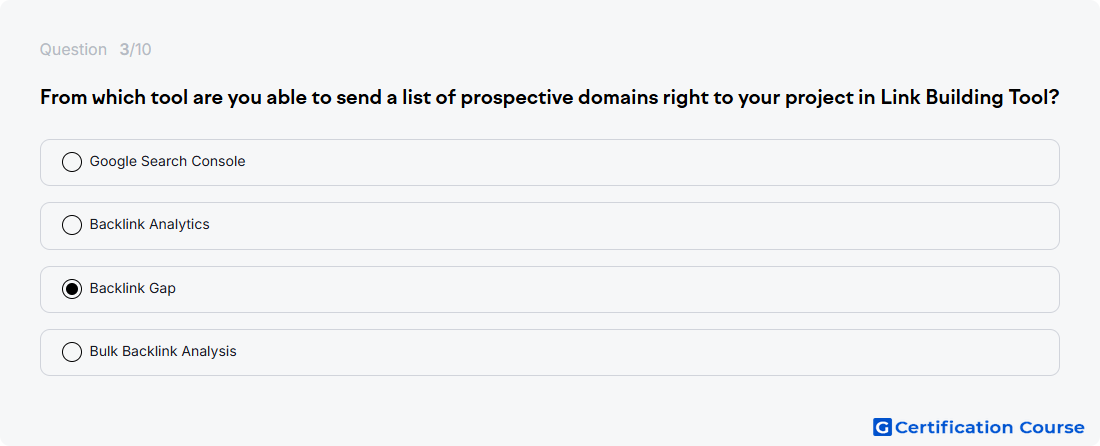Click blank space inside Backlink Analytics card
This screenshot has height=446, width=1100.
click(631, 226)
